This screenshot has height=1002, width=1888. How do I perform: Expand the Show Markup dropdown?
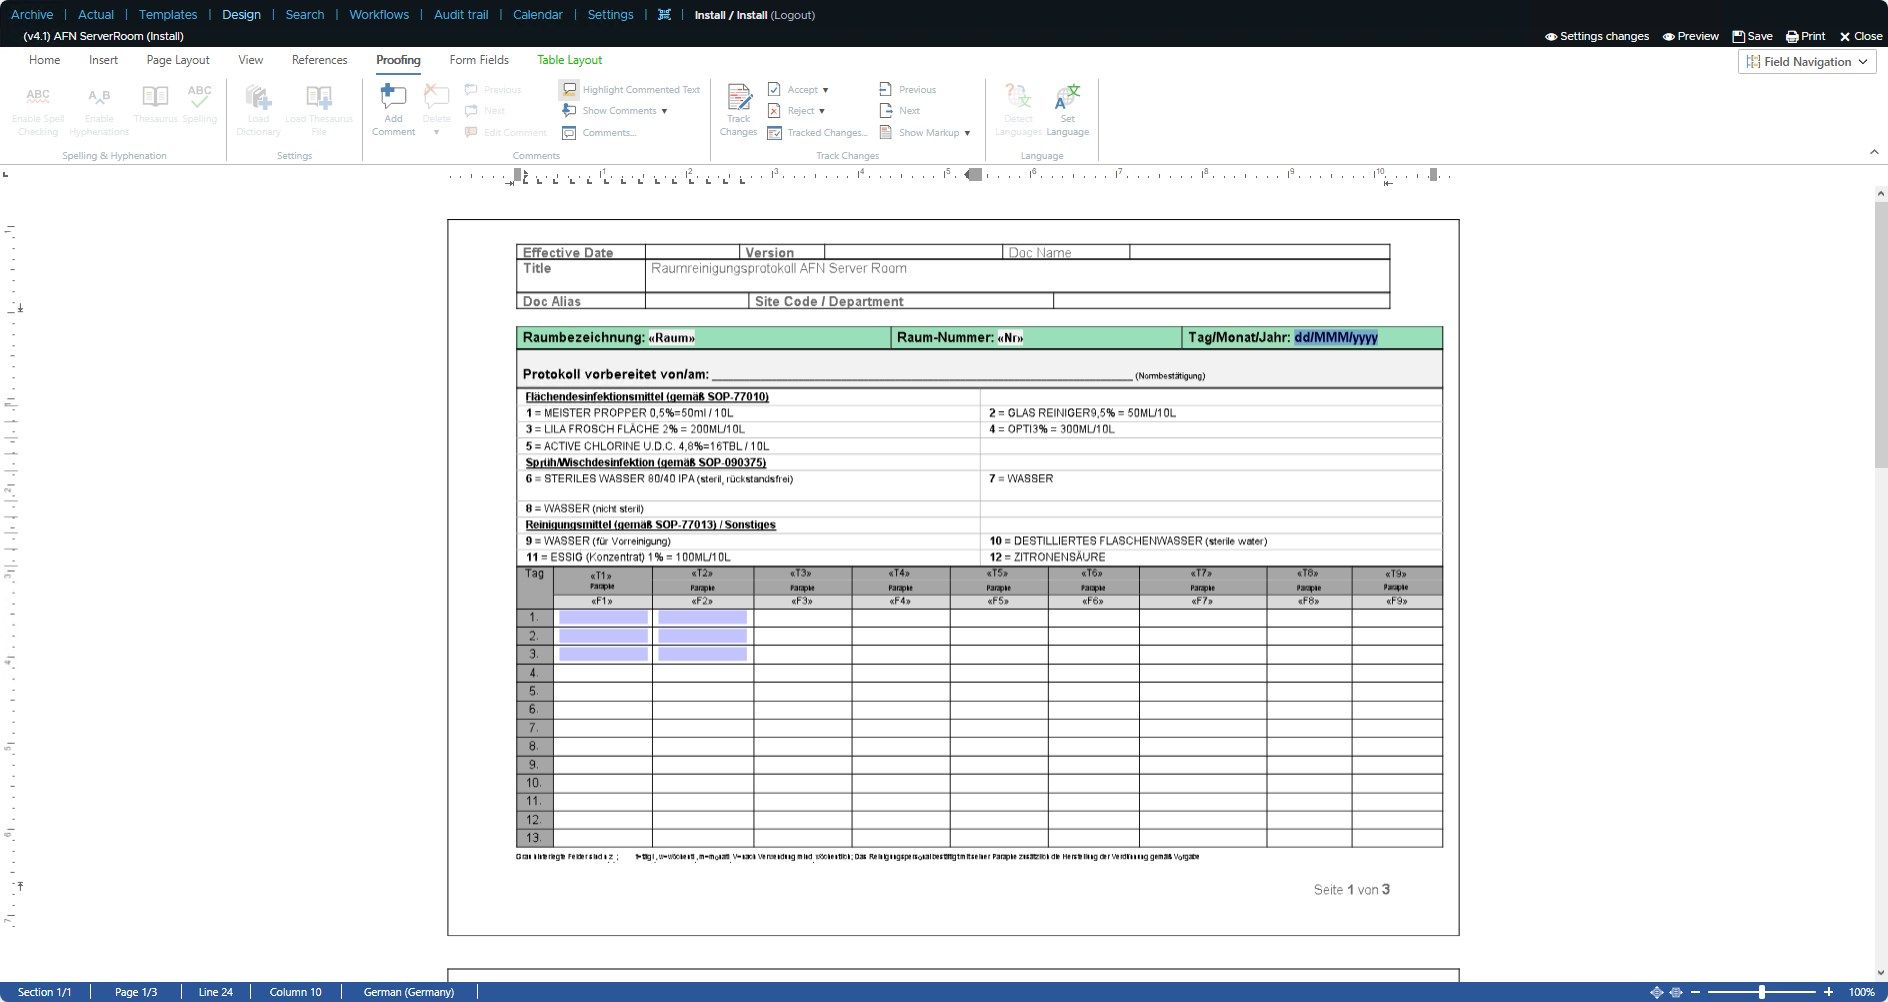pyautogui.click(x=967, y=133)
